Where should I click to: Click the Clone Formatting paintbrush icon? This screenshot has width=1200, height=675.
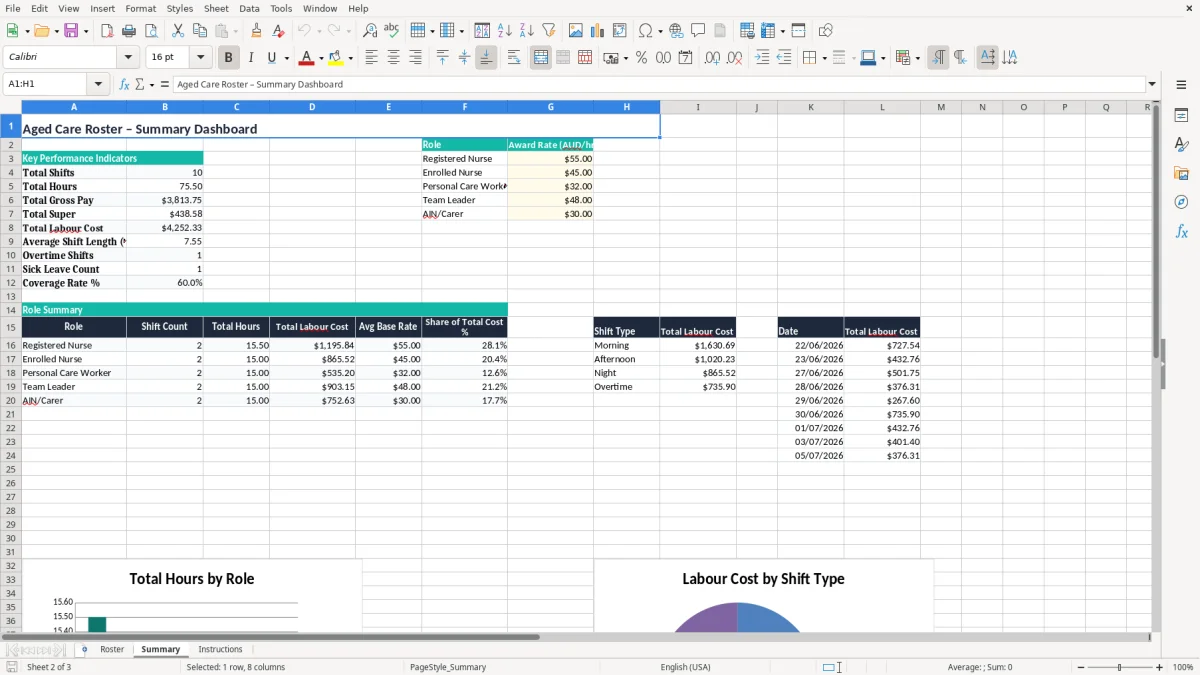pyautogui.click(x=257, y=31)
